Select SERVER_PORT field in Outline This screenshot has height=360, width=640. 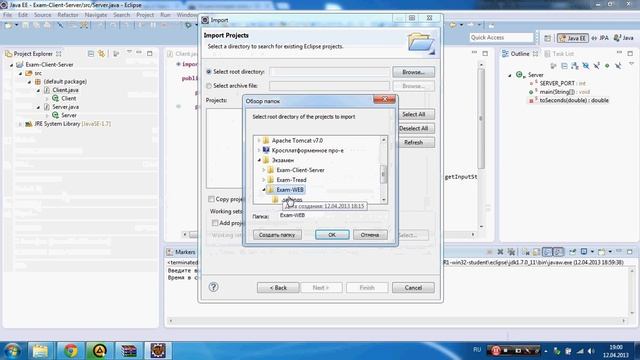tap(557, 83)
